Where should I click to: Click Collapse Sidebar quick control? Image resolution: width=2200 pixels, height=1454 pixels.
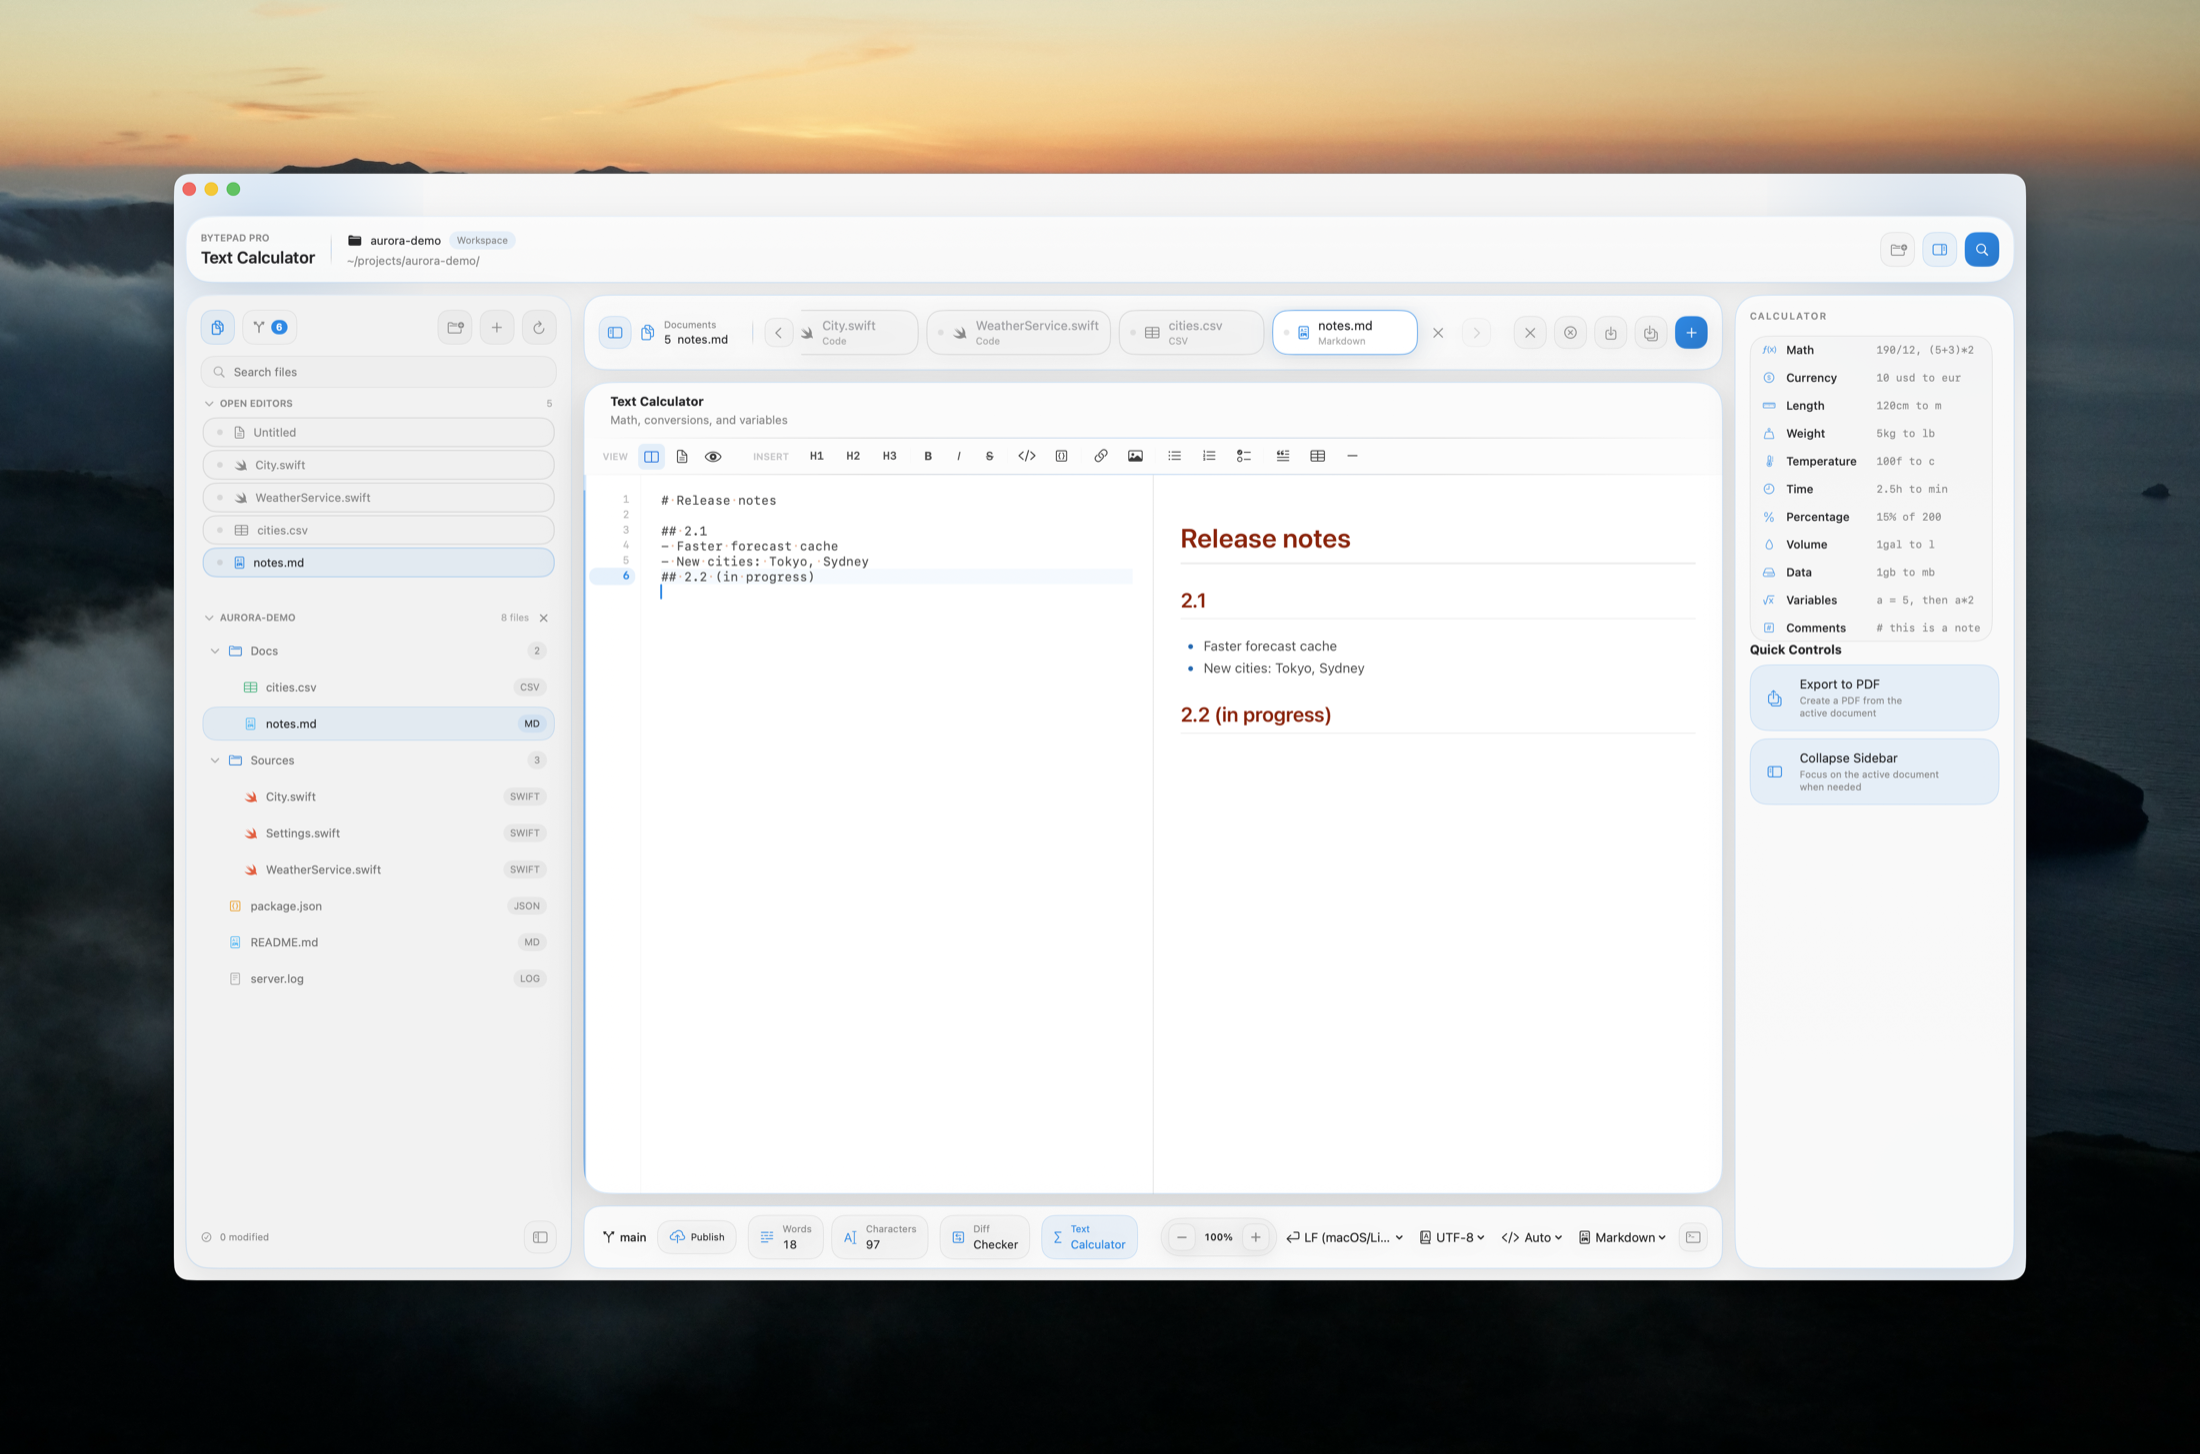1874,772
